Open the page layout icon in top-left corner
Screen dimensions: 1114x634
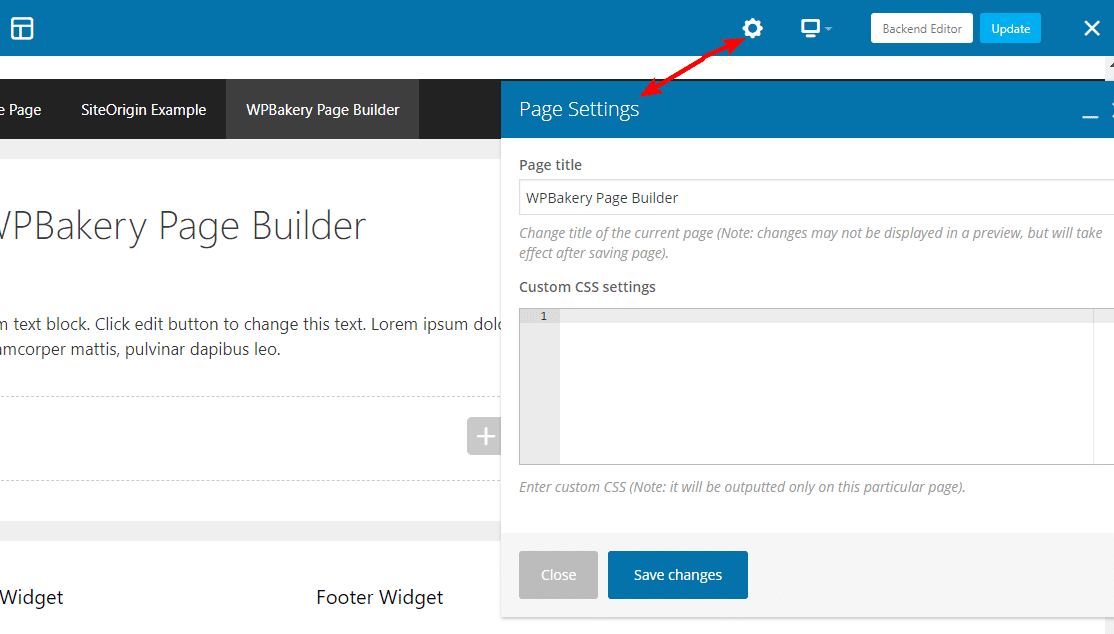pyautogui.click(x=22, y=28)
